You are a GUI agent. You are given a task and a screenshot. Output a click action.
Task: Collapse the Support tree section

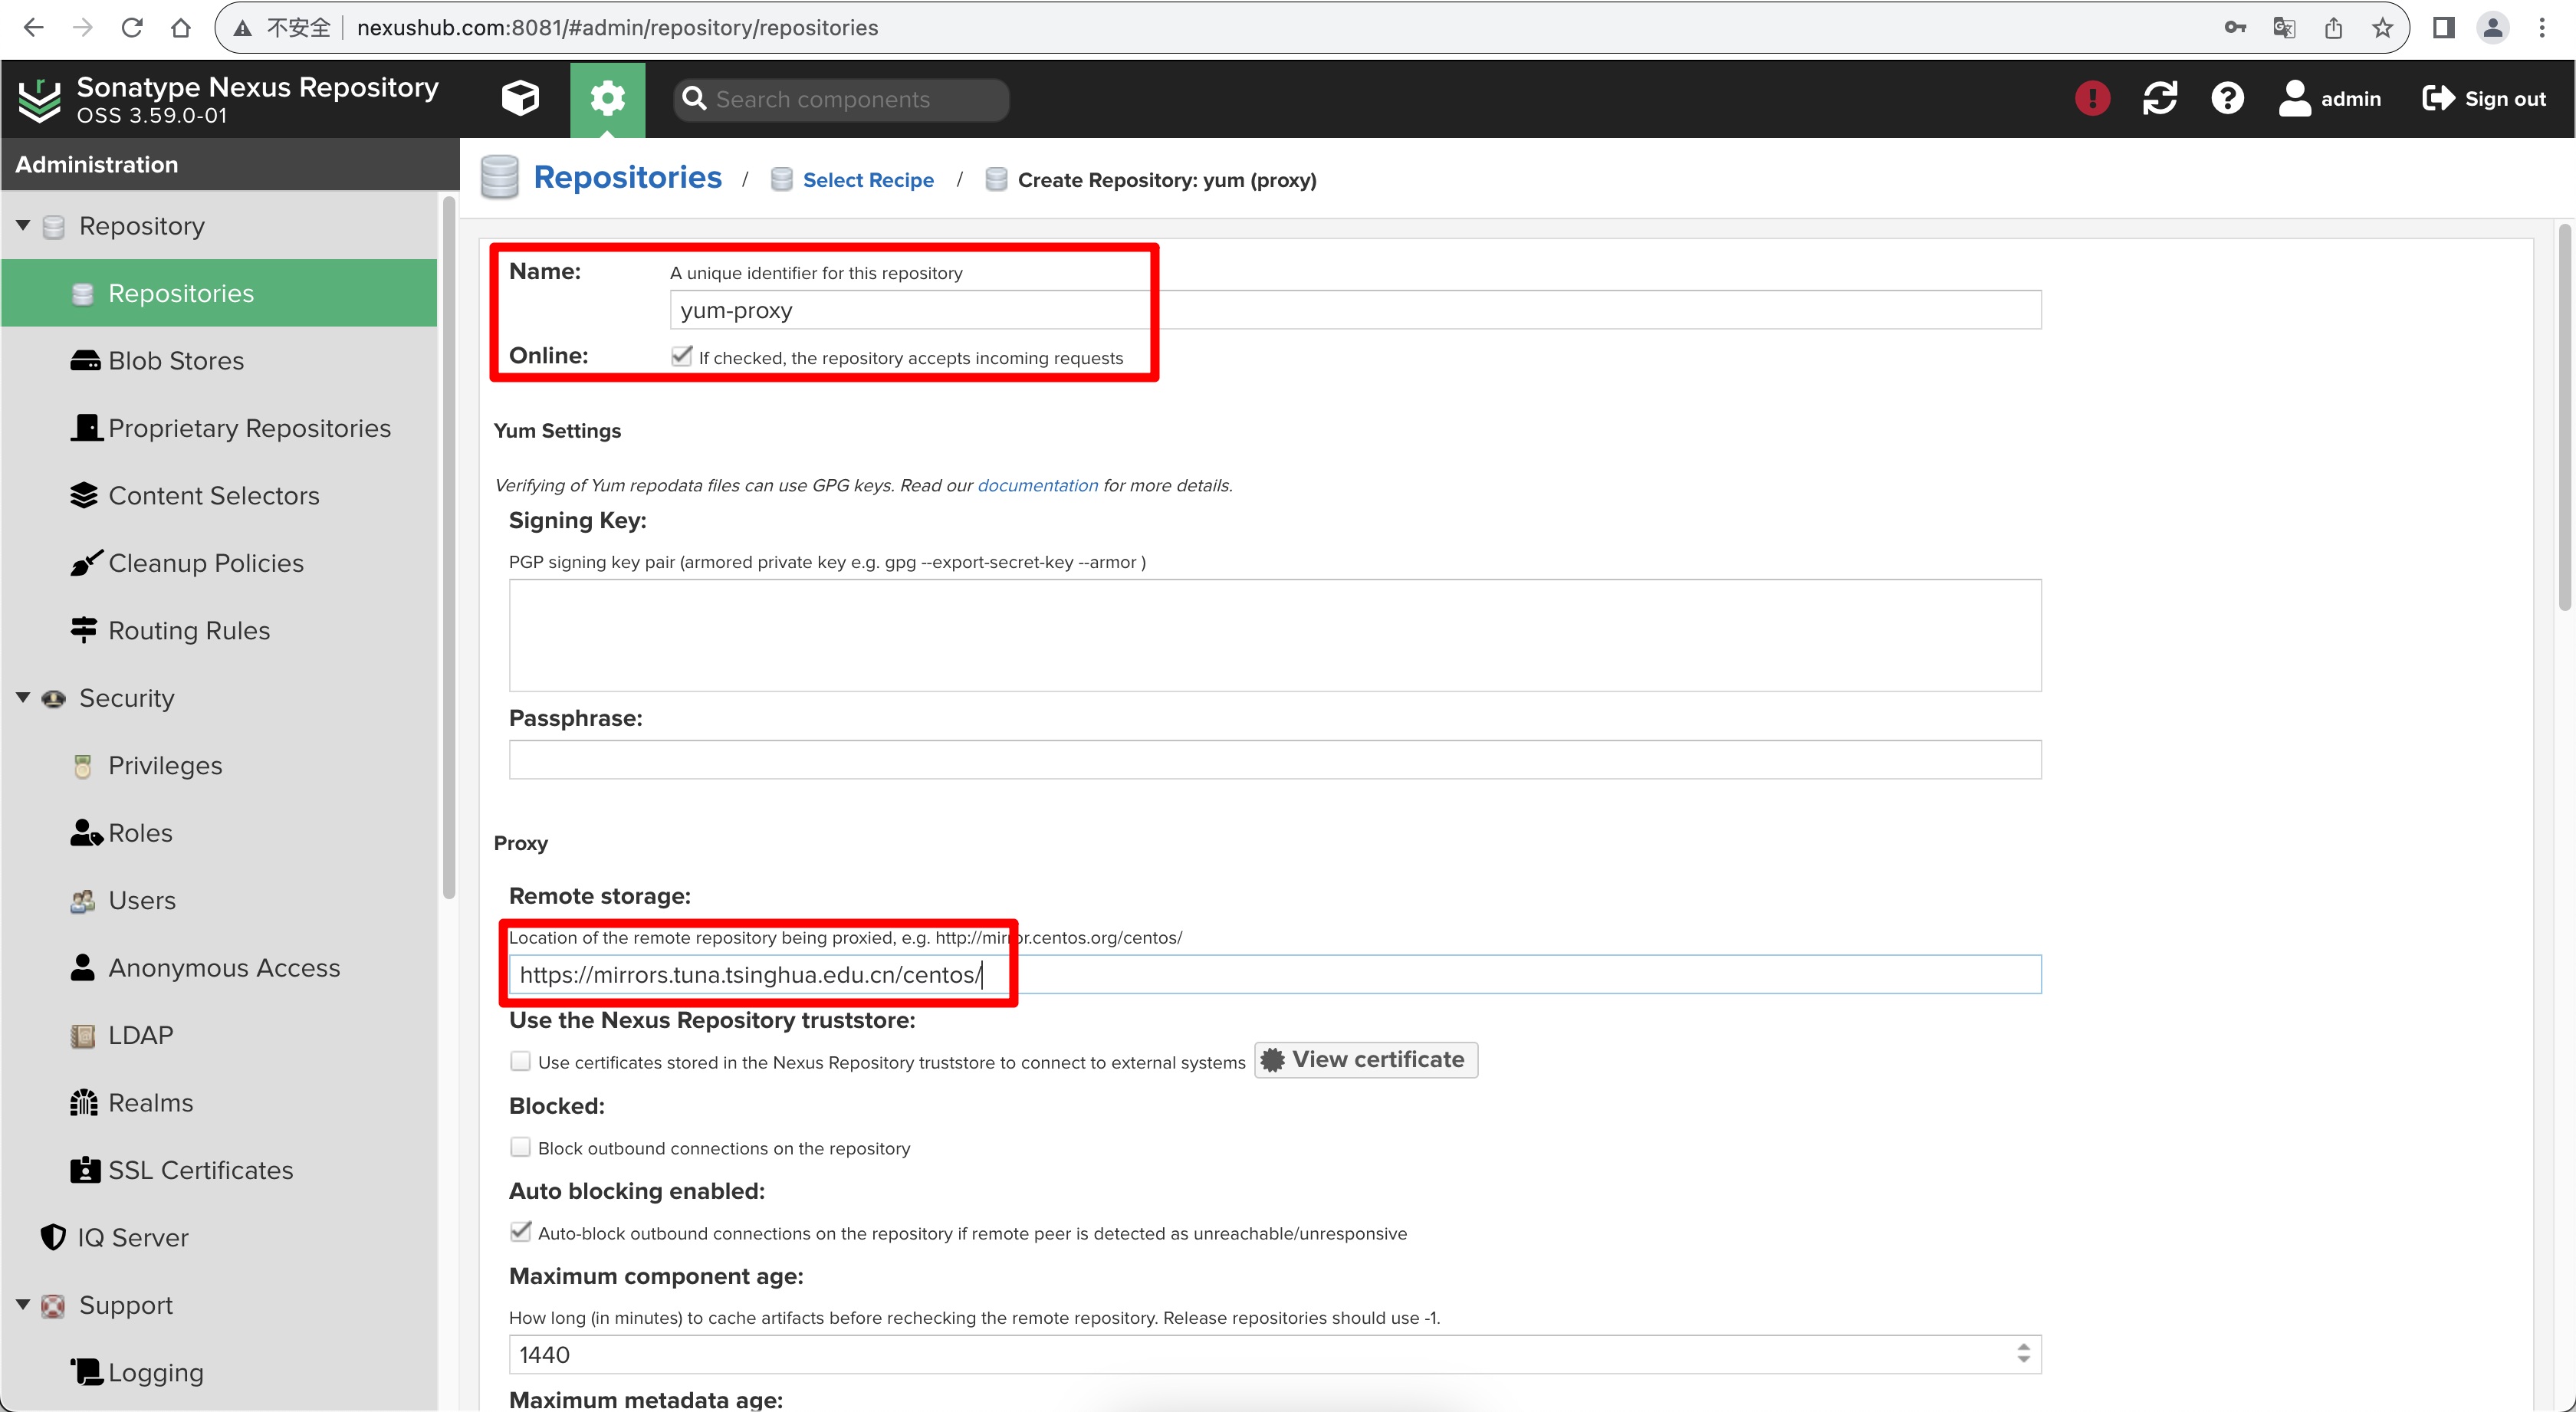(23, 1304)
